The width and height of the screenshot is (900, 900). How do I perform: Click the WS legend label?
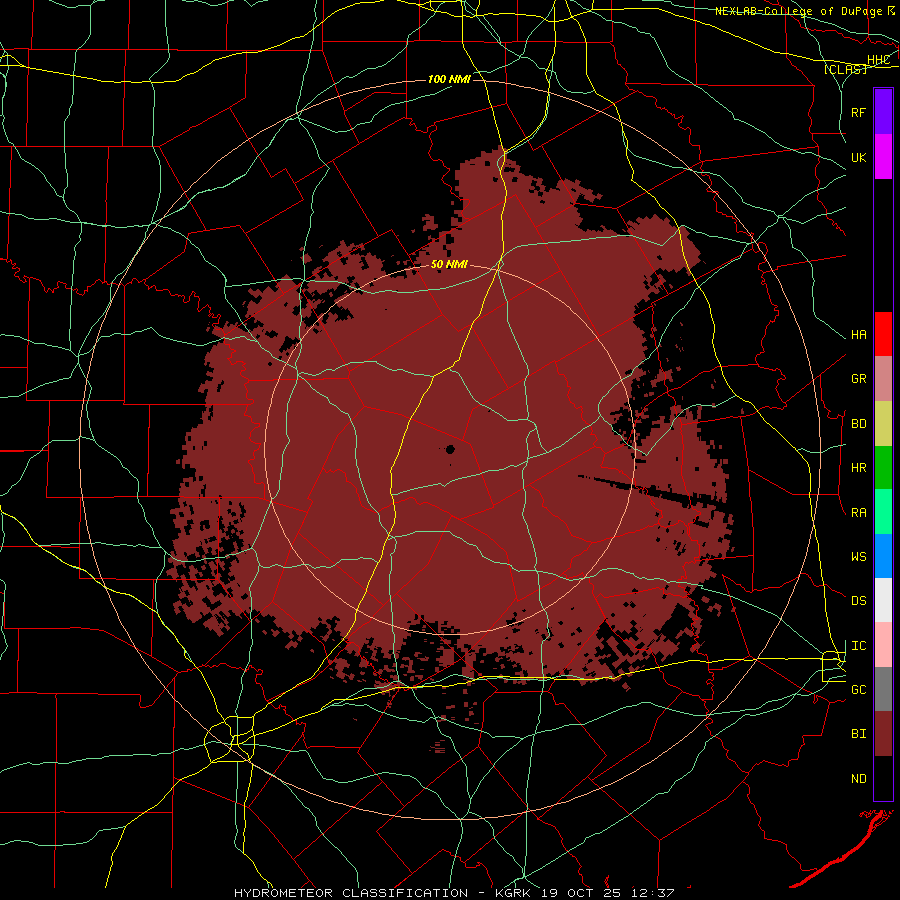tap(858, 557)
